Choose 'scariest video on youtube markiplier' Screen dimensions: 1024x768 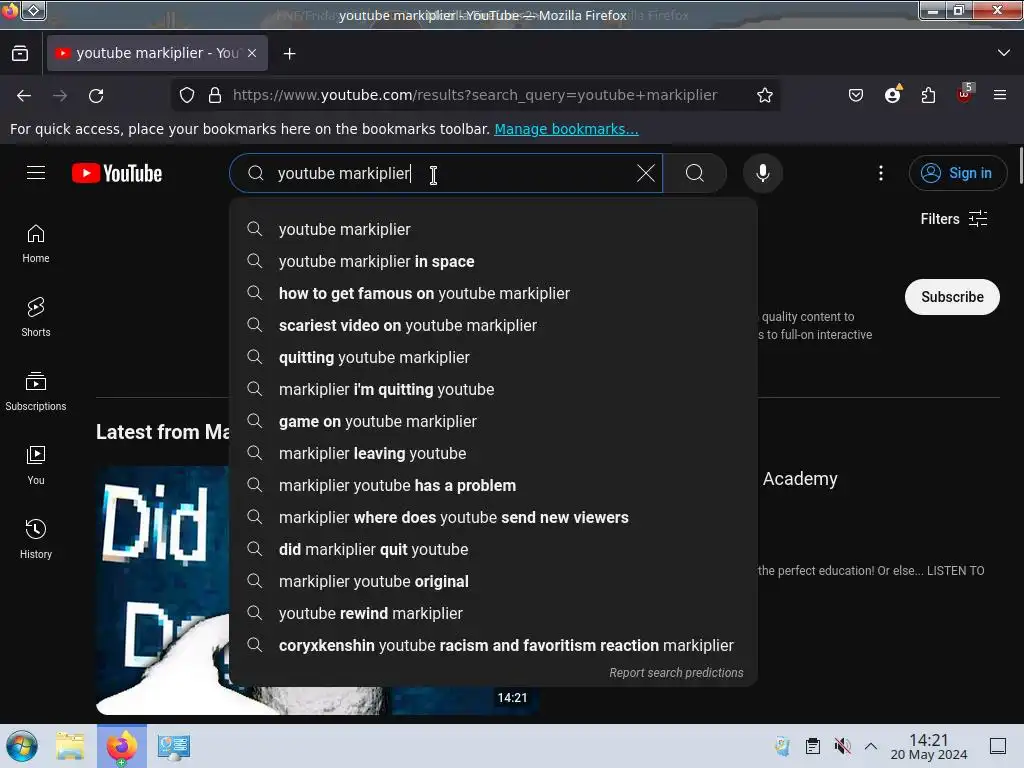point(493,325)
